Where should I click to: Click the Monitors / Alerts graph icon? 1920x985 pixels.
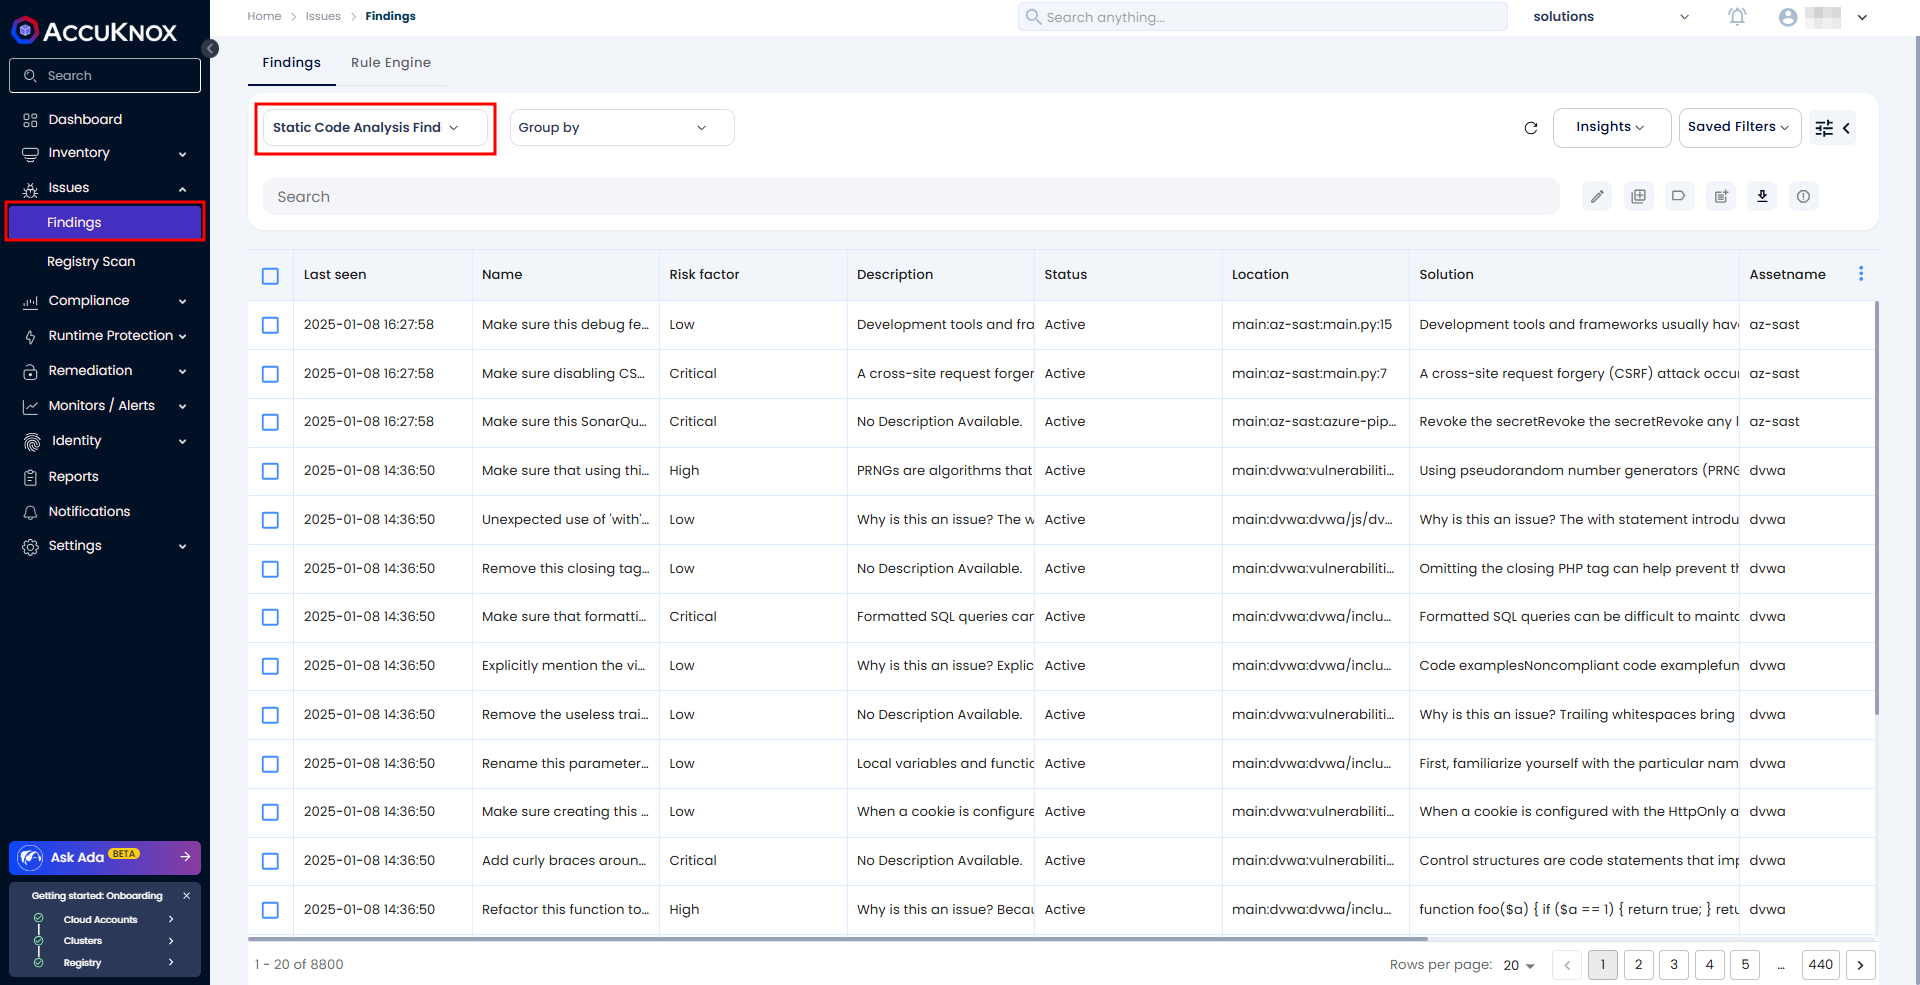pyautogui.click(x=30, y=406)
